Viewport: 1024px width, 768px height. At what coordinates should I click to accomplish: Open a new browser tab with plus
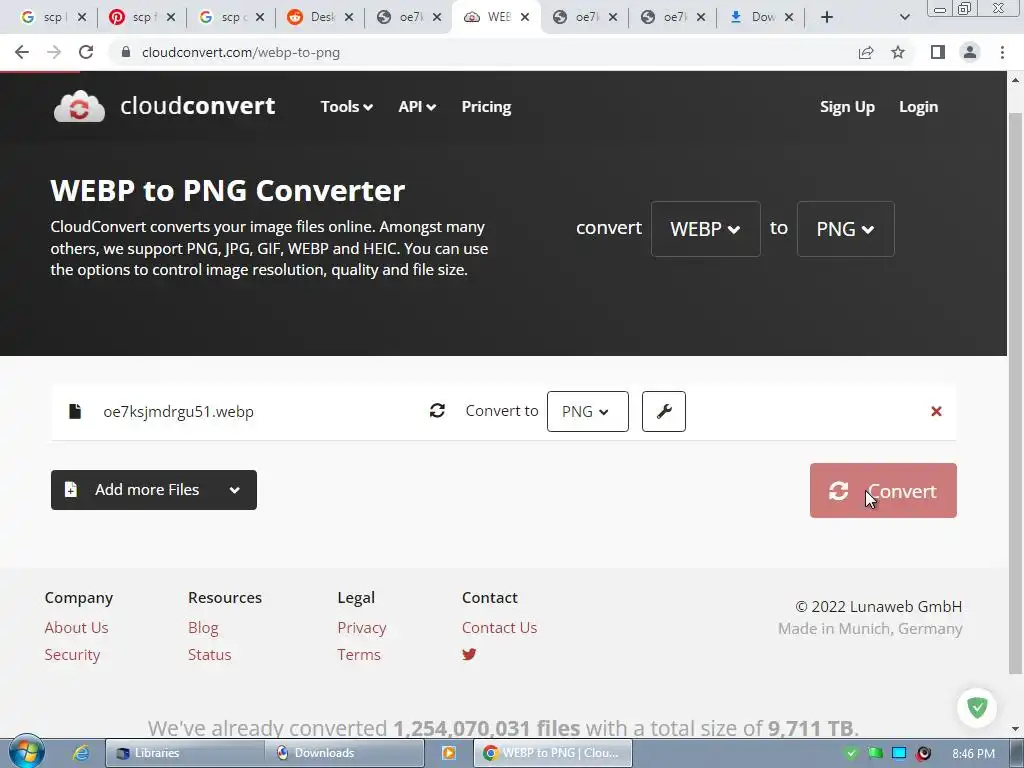827,17
